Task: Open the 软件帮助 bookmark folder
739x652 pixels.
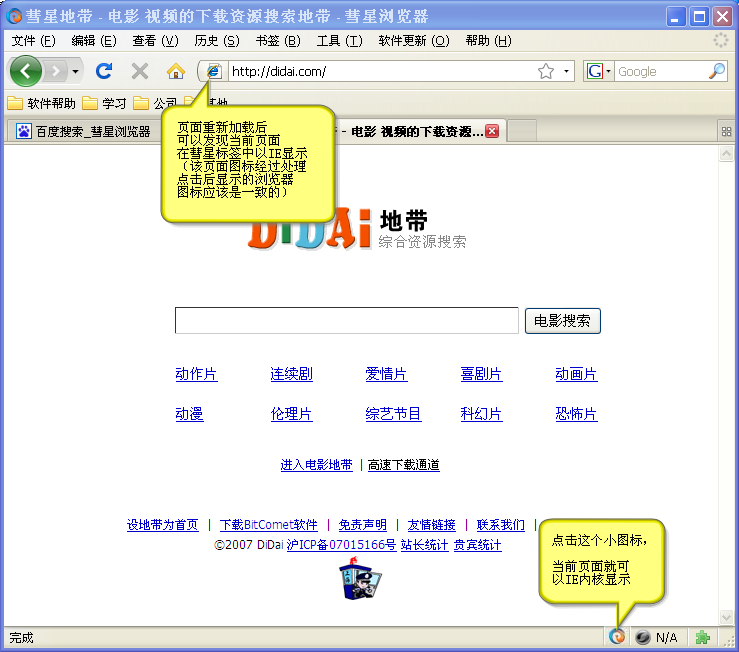Action: tap(42, 103)
